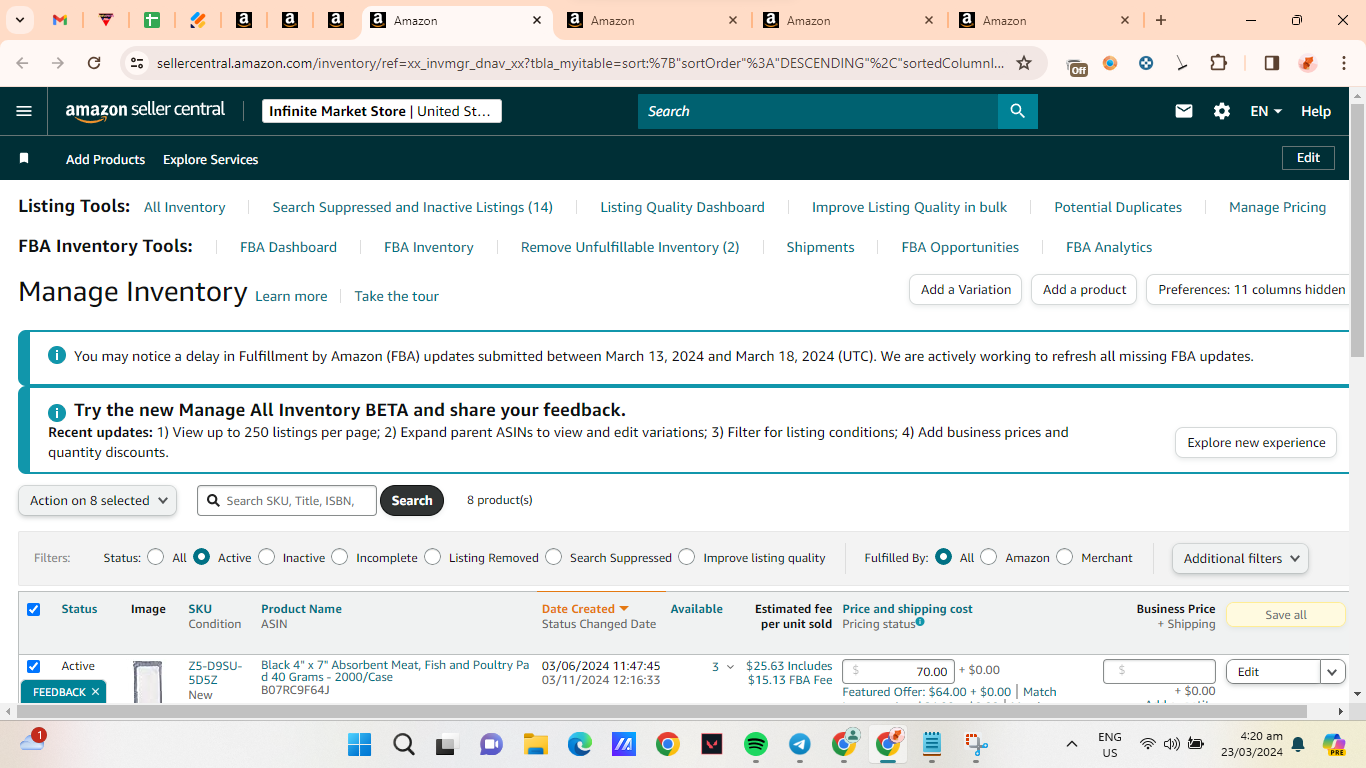This screenshot has width=1366, height=768.
Task: Filter Fulfilled By Merchant
Action: click(x=1065, y=557)
